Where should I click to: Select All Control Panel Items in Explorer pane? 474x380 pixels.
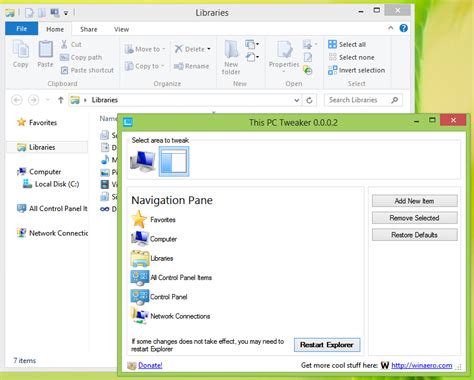pos(52,209)
